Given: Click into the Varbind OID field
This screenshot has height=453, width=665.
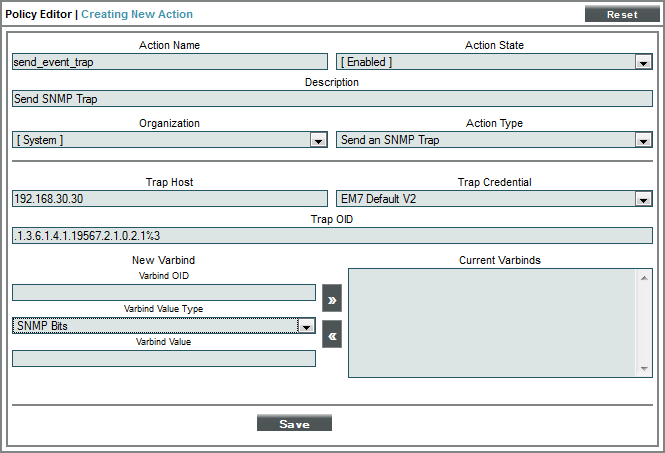Looking at the screenshot, I should pyautogui.click(x=164, y=292).
